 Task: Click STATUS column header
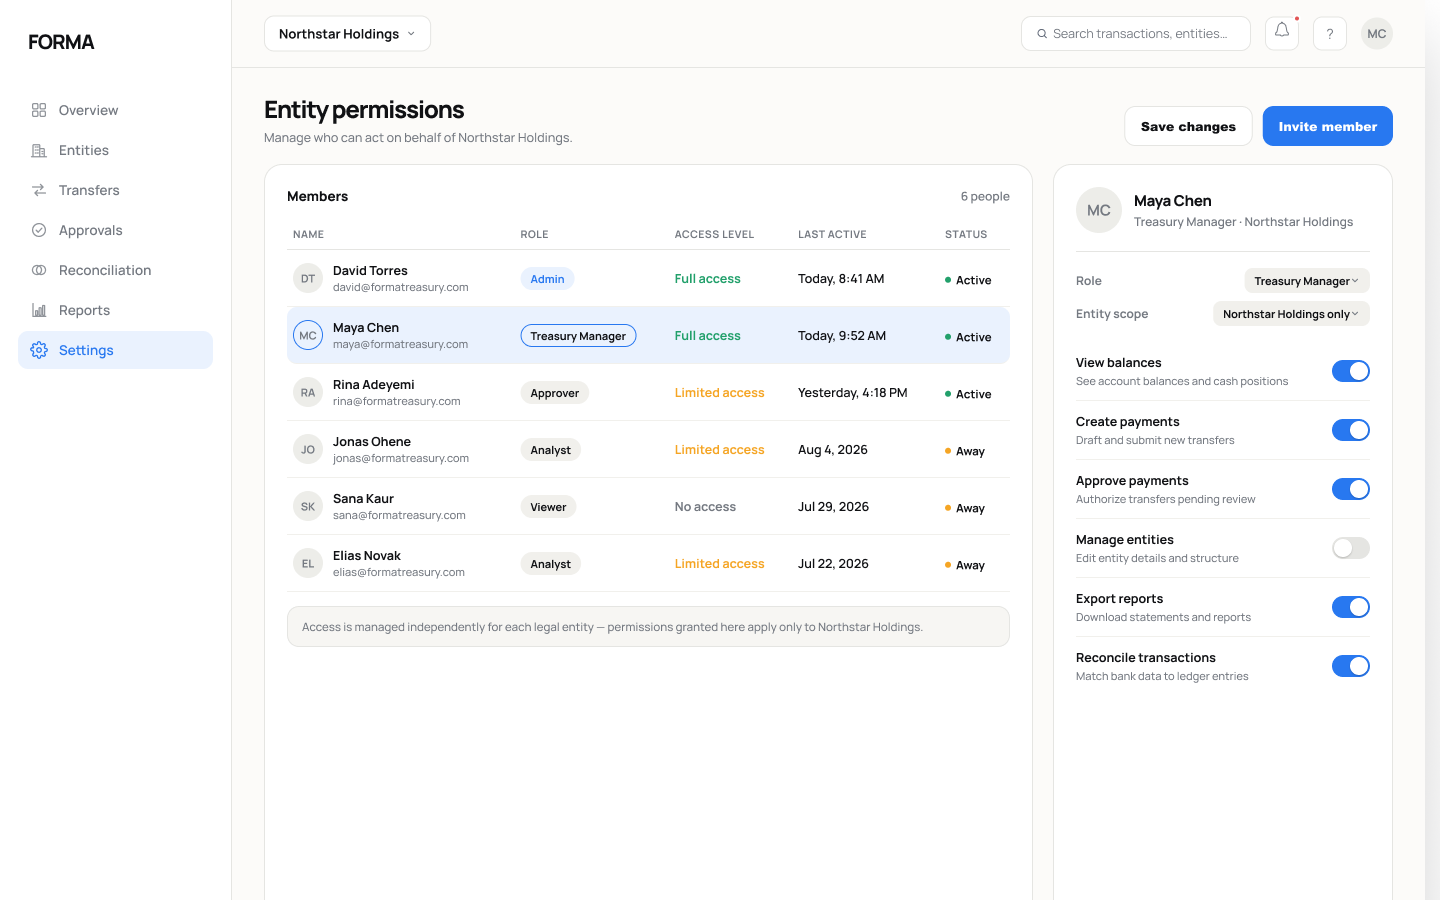point(966,234)
